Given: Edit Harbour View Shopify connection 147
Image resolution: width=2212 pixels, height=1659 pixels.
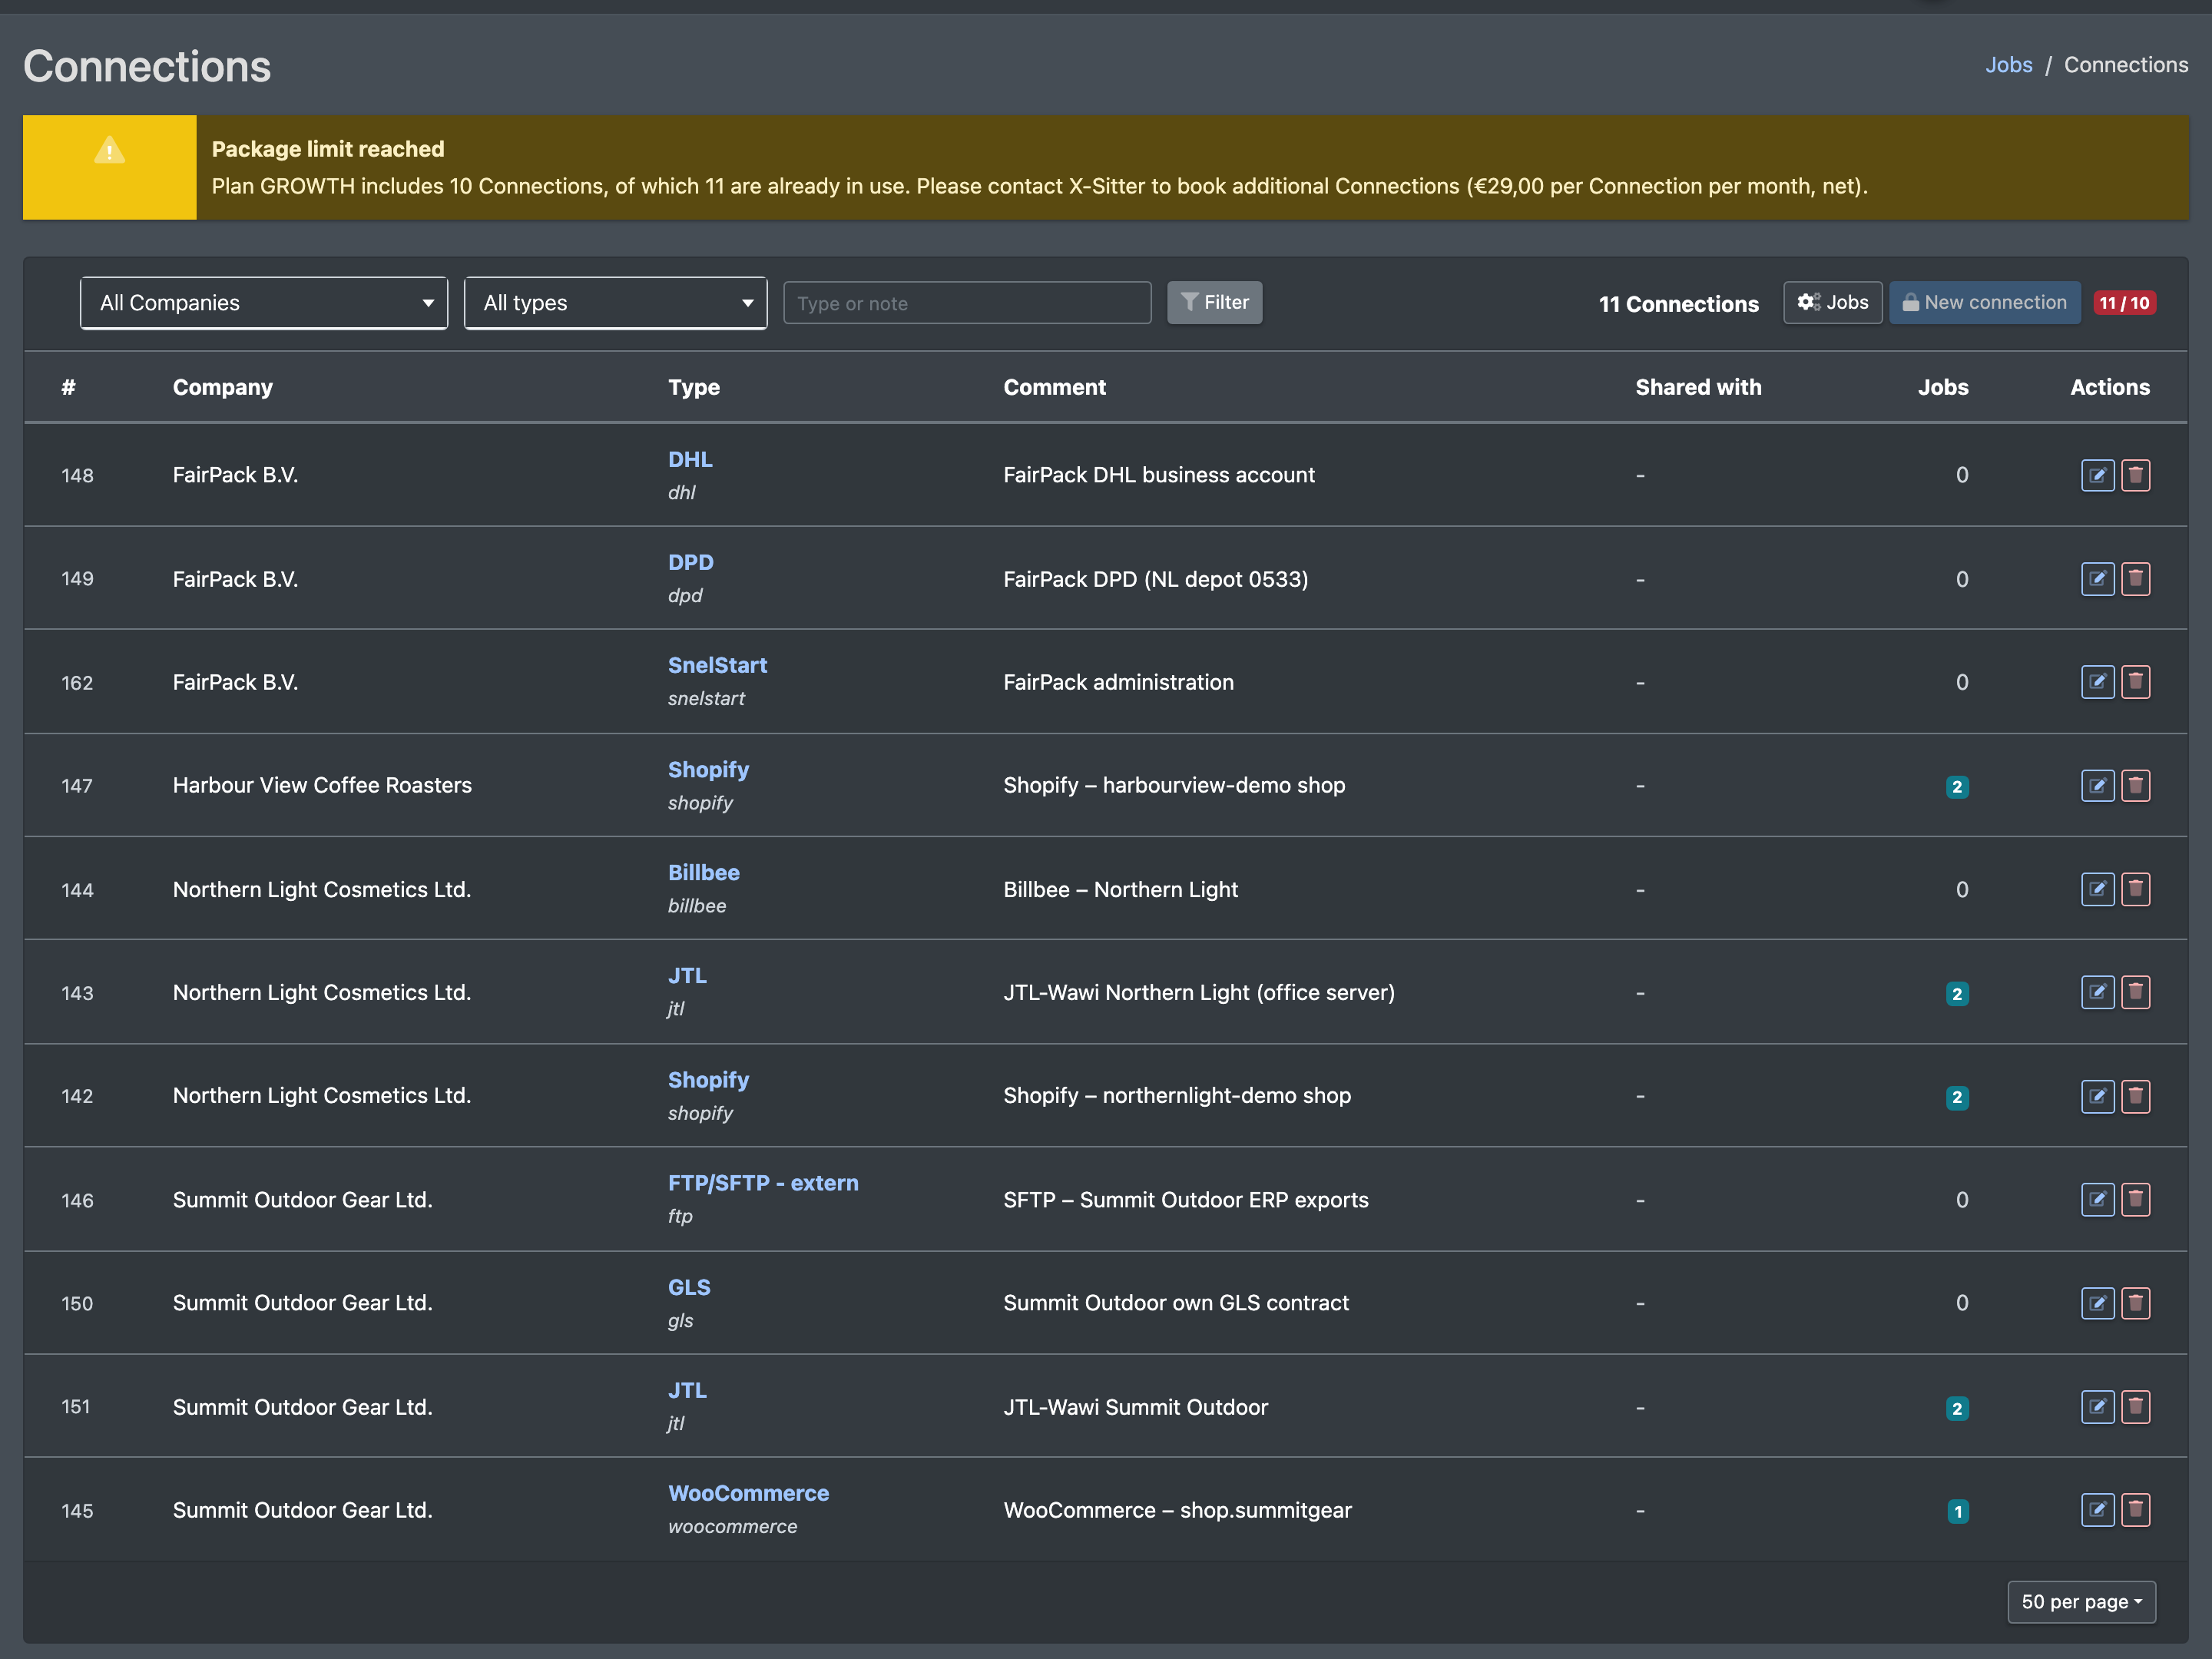Looking at the screenshot, I should point(2097,786).
